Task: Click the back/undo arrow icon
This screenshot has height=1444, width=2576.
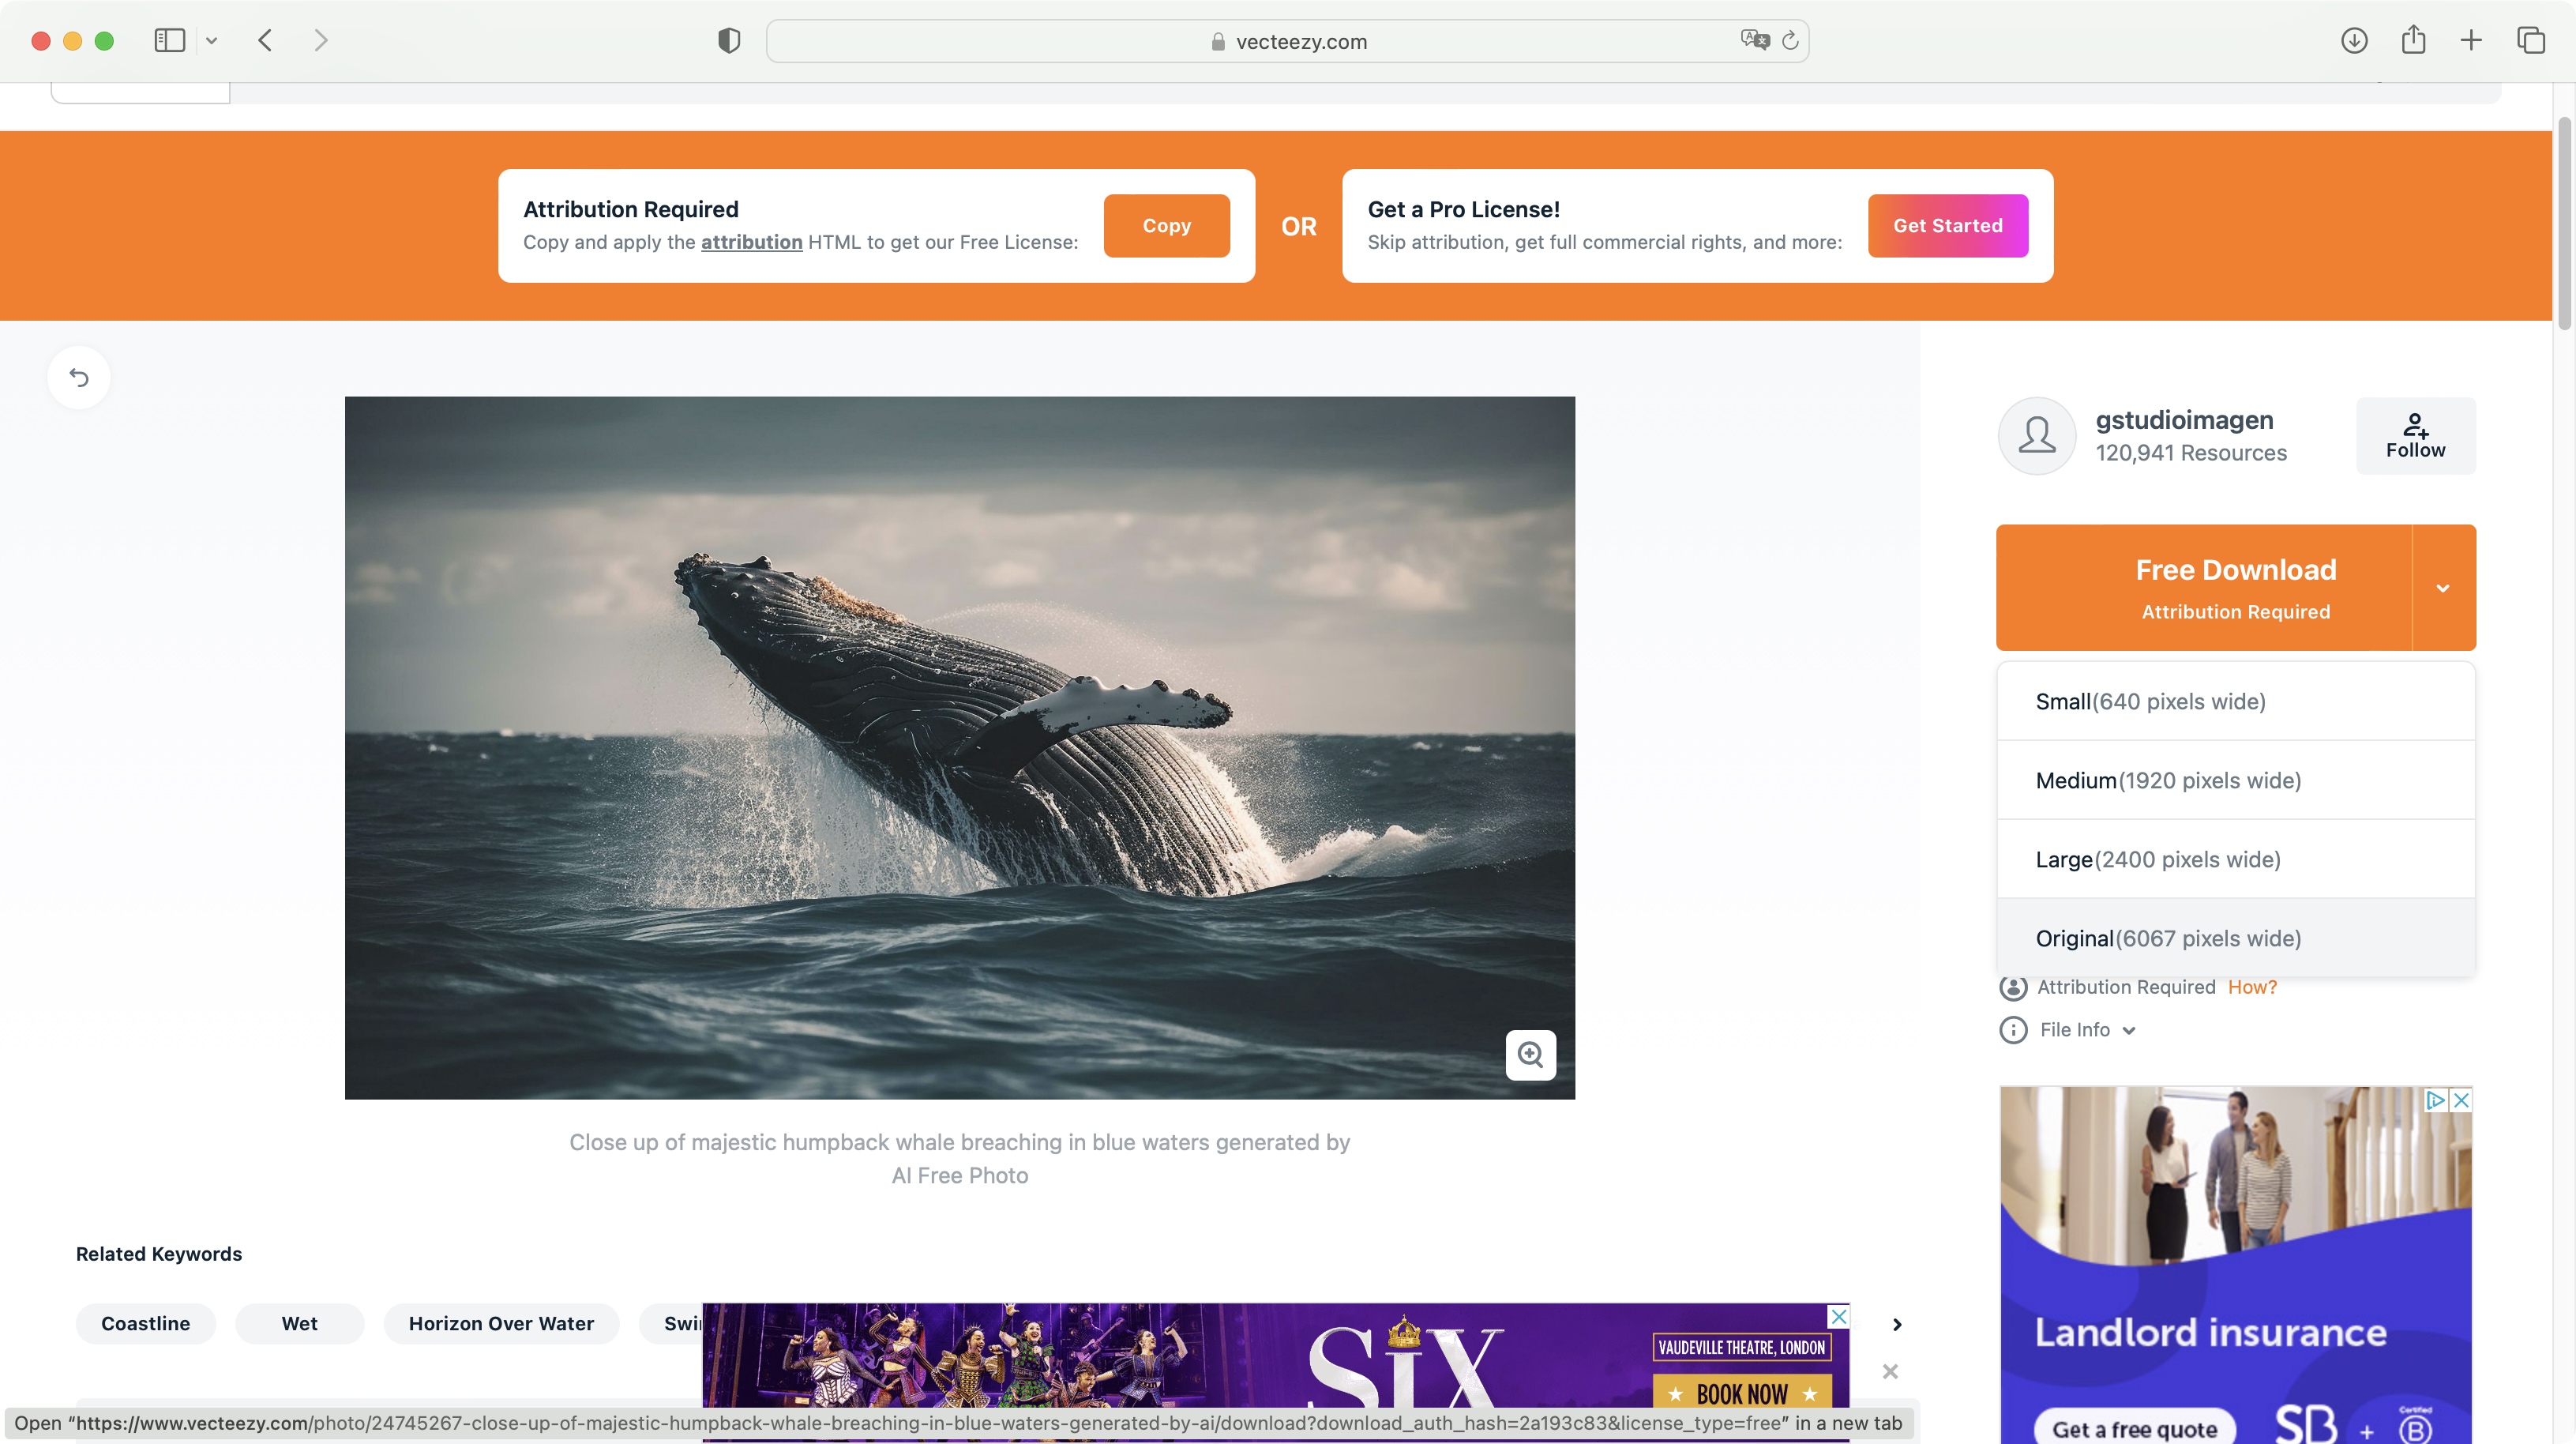Action: click(x=78, y=377)
